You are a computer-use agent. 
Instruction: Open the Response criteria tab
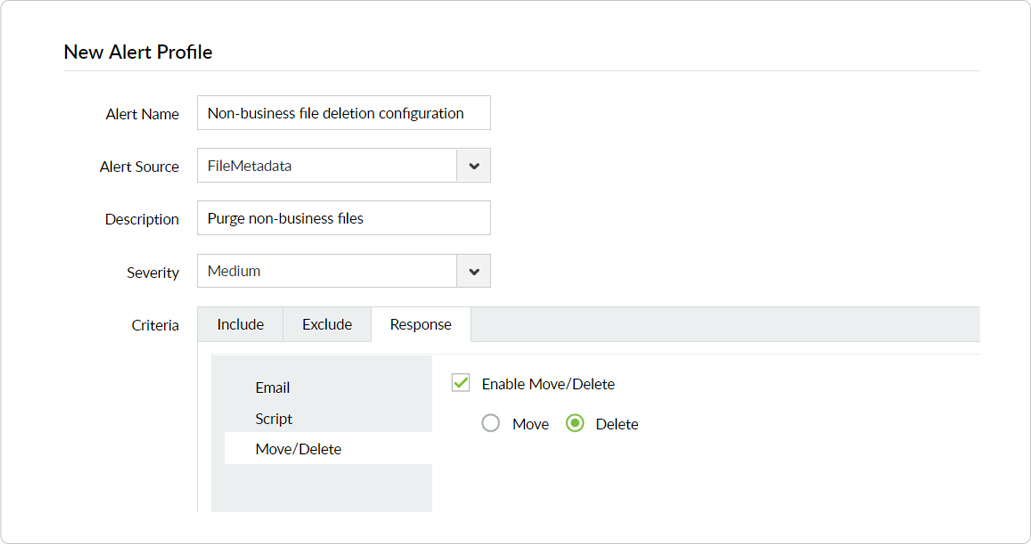click(x=421, y=325)
